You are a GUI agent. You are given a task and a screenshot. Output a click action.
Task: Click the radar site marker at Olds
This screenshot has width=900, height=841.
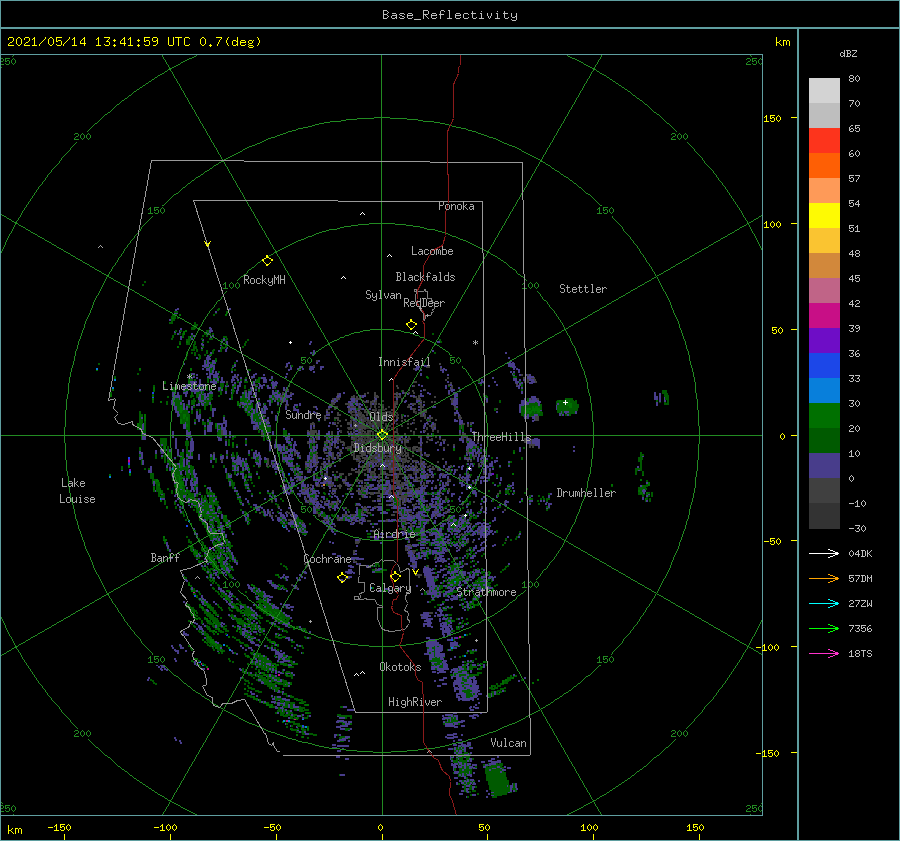click(382, 435)
